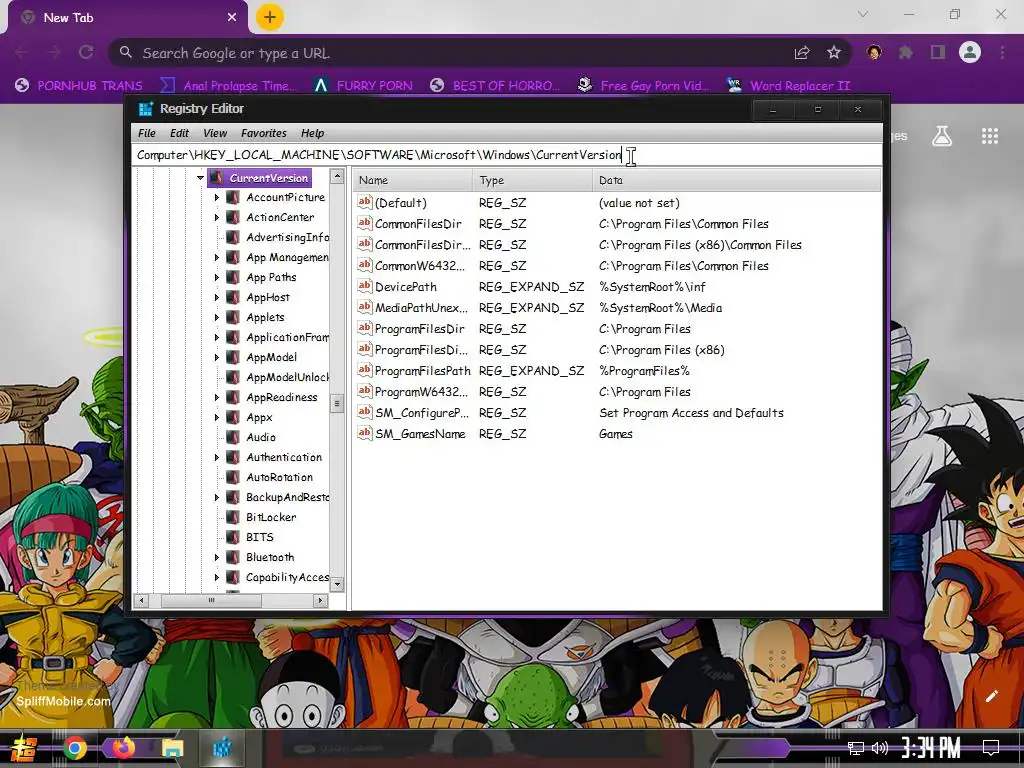Launch Chrome from the taskbar
The width and height of the screenshot is (1024, 768).
click(x=74, y=748)
